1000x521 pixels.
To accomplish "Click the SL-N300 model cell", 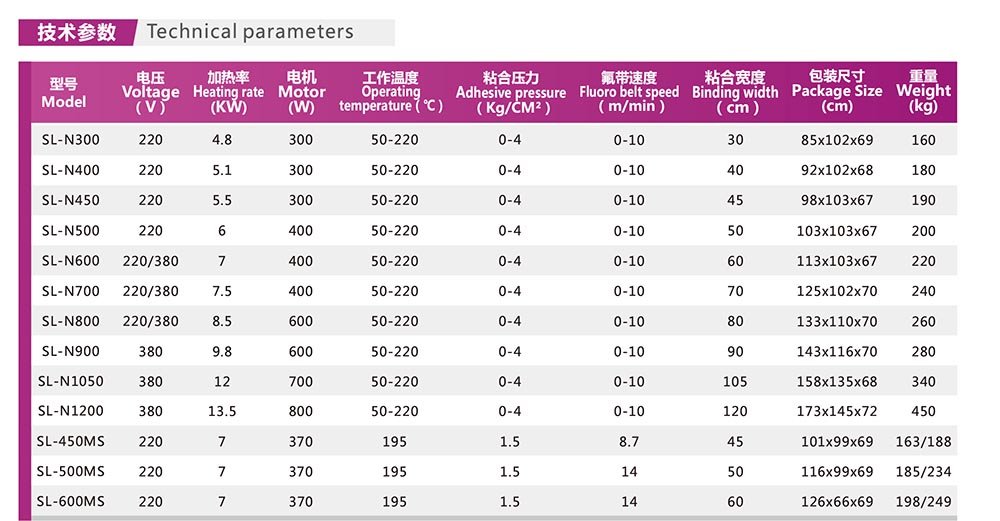I will point(71,140).
